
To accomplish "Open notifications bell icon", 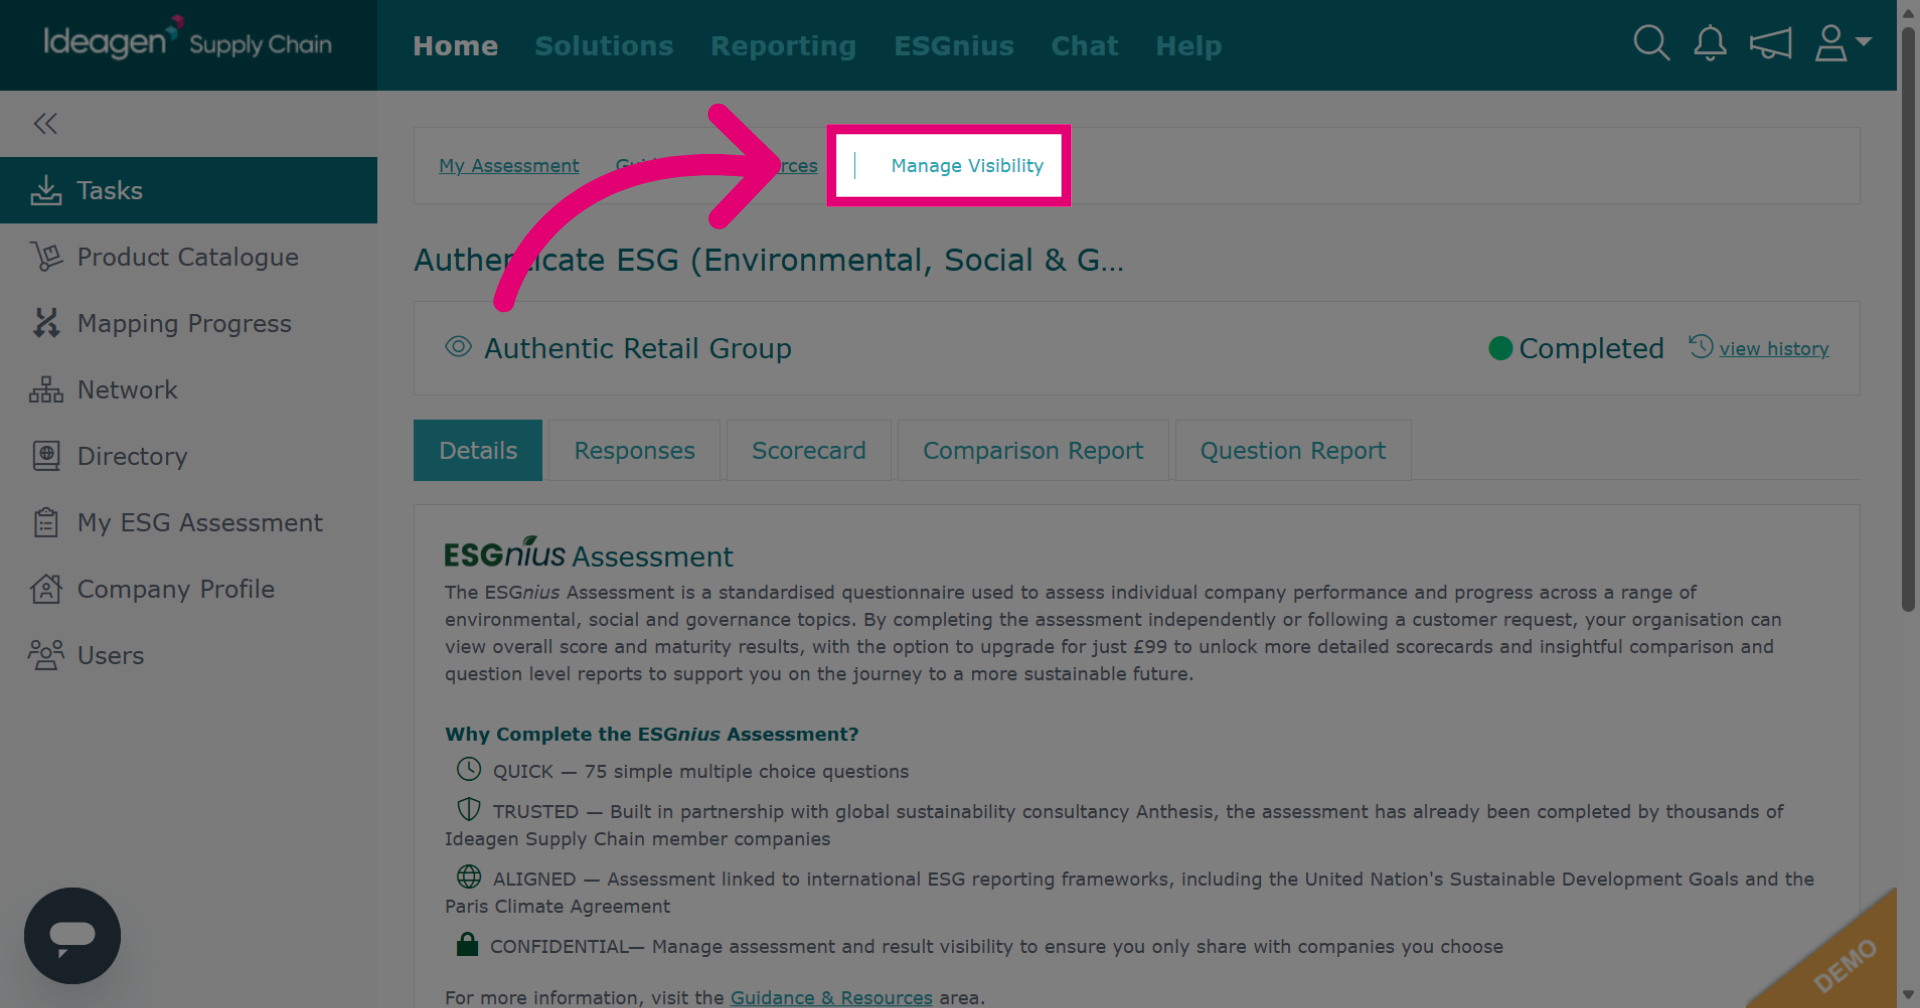I will pos(1710,43).
